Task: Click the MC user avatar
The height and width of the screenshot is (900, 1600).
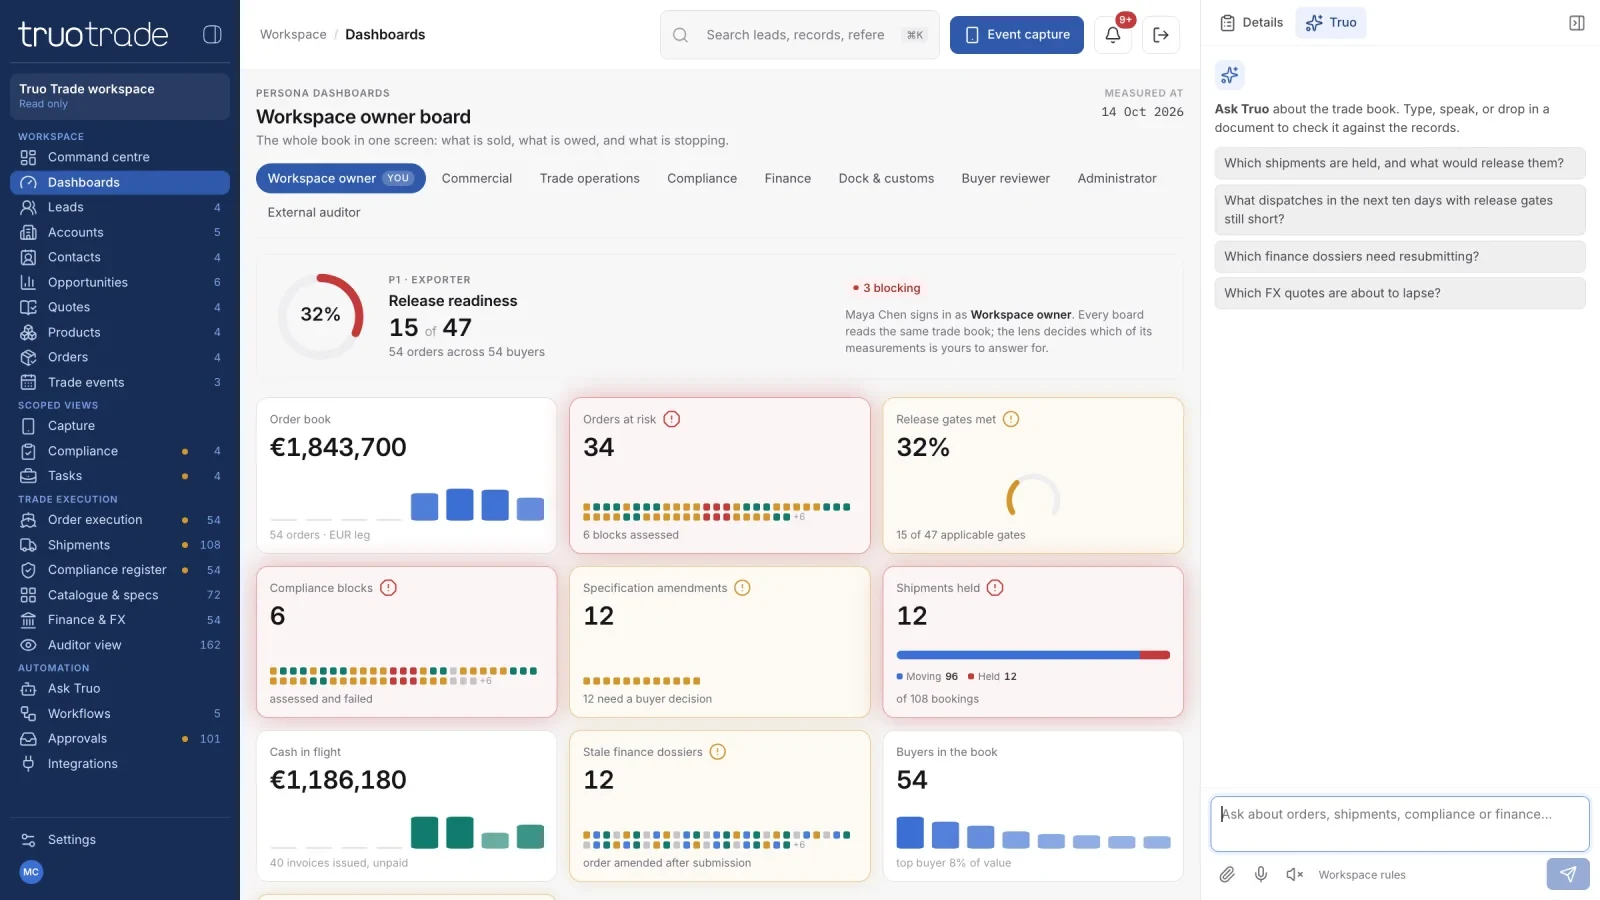Action: coord(31,872)
